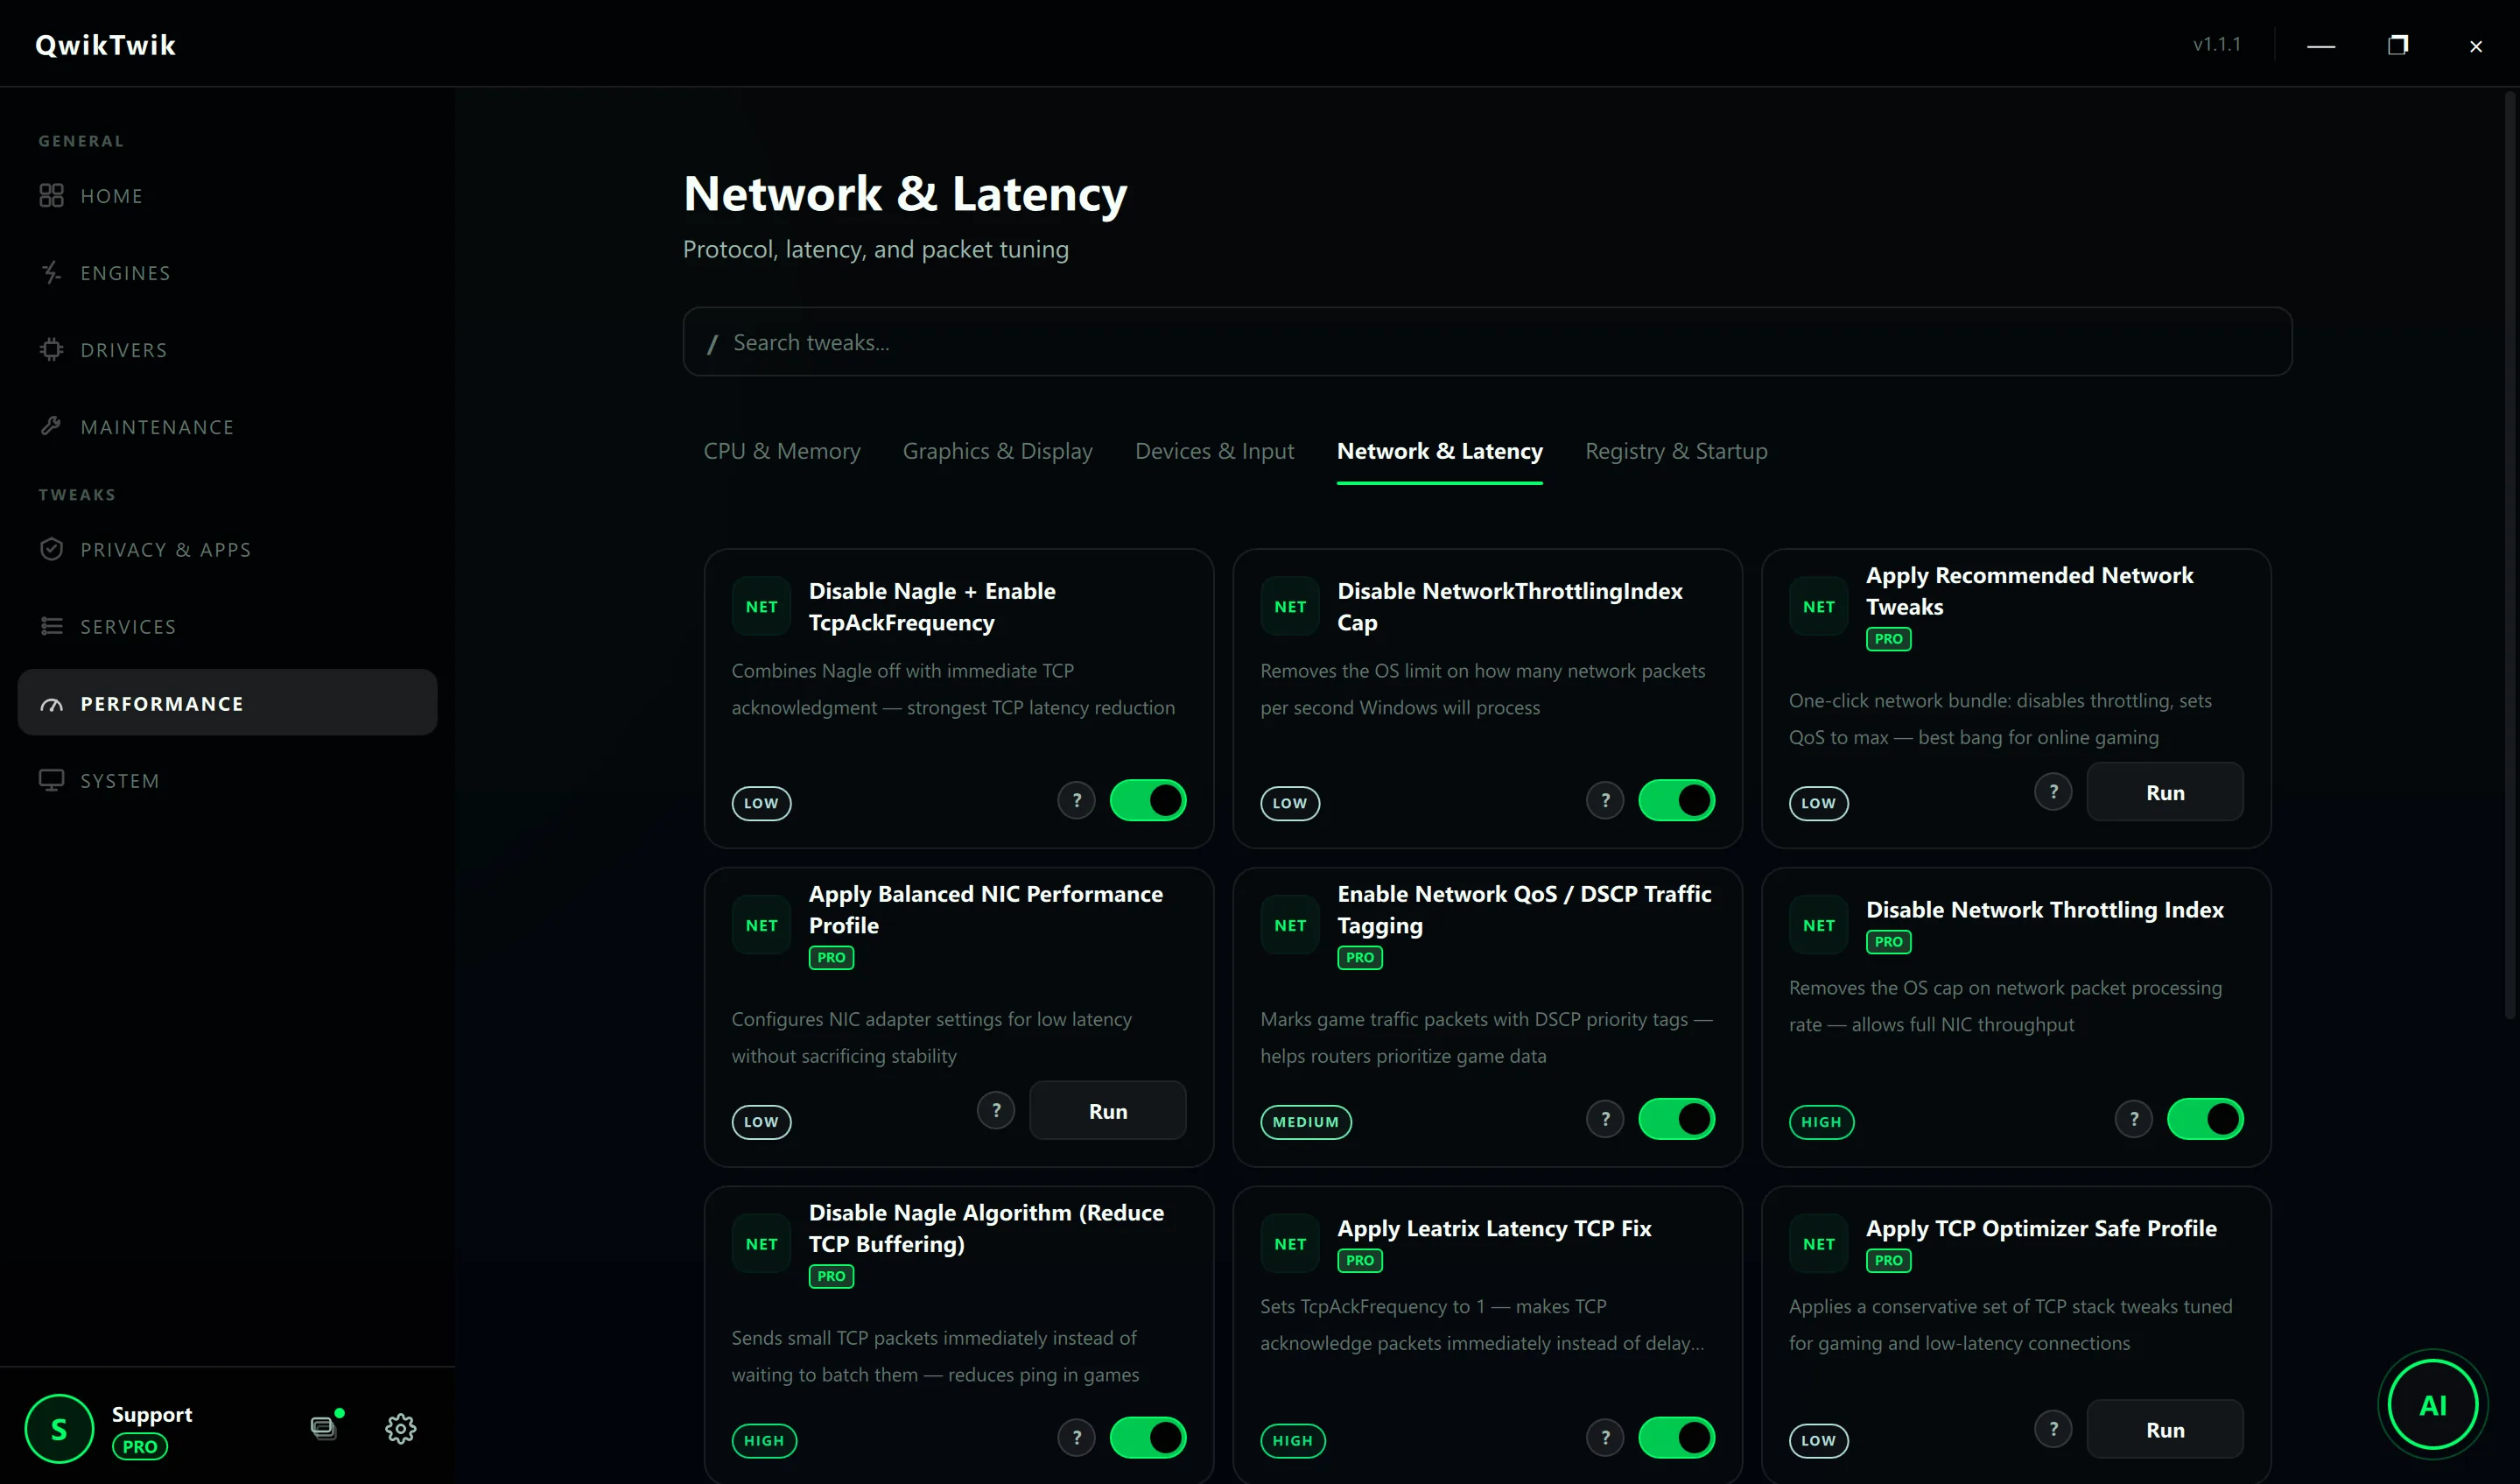Toggle Enable Network QoS / DSCP Traffic Tagging
Viewport: 2520px width, 1484px height.
click(x=1676, y=1119)
